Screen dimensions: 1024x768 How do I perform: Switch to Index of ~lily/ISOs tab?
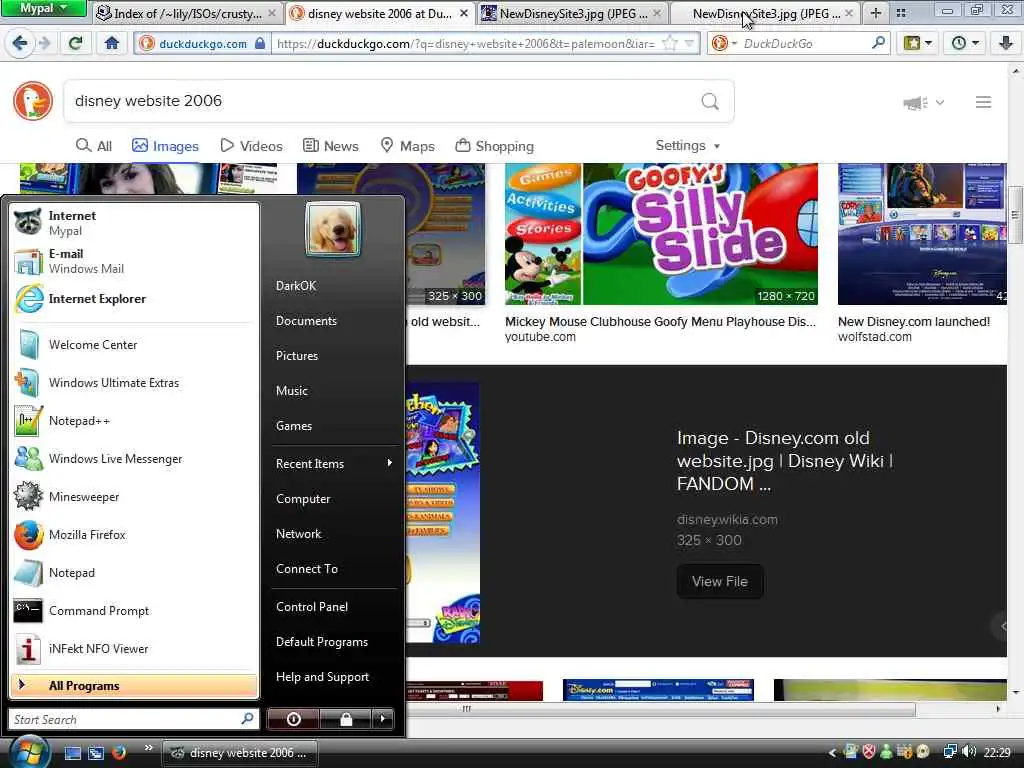(185, 13)
